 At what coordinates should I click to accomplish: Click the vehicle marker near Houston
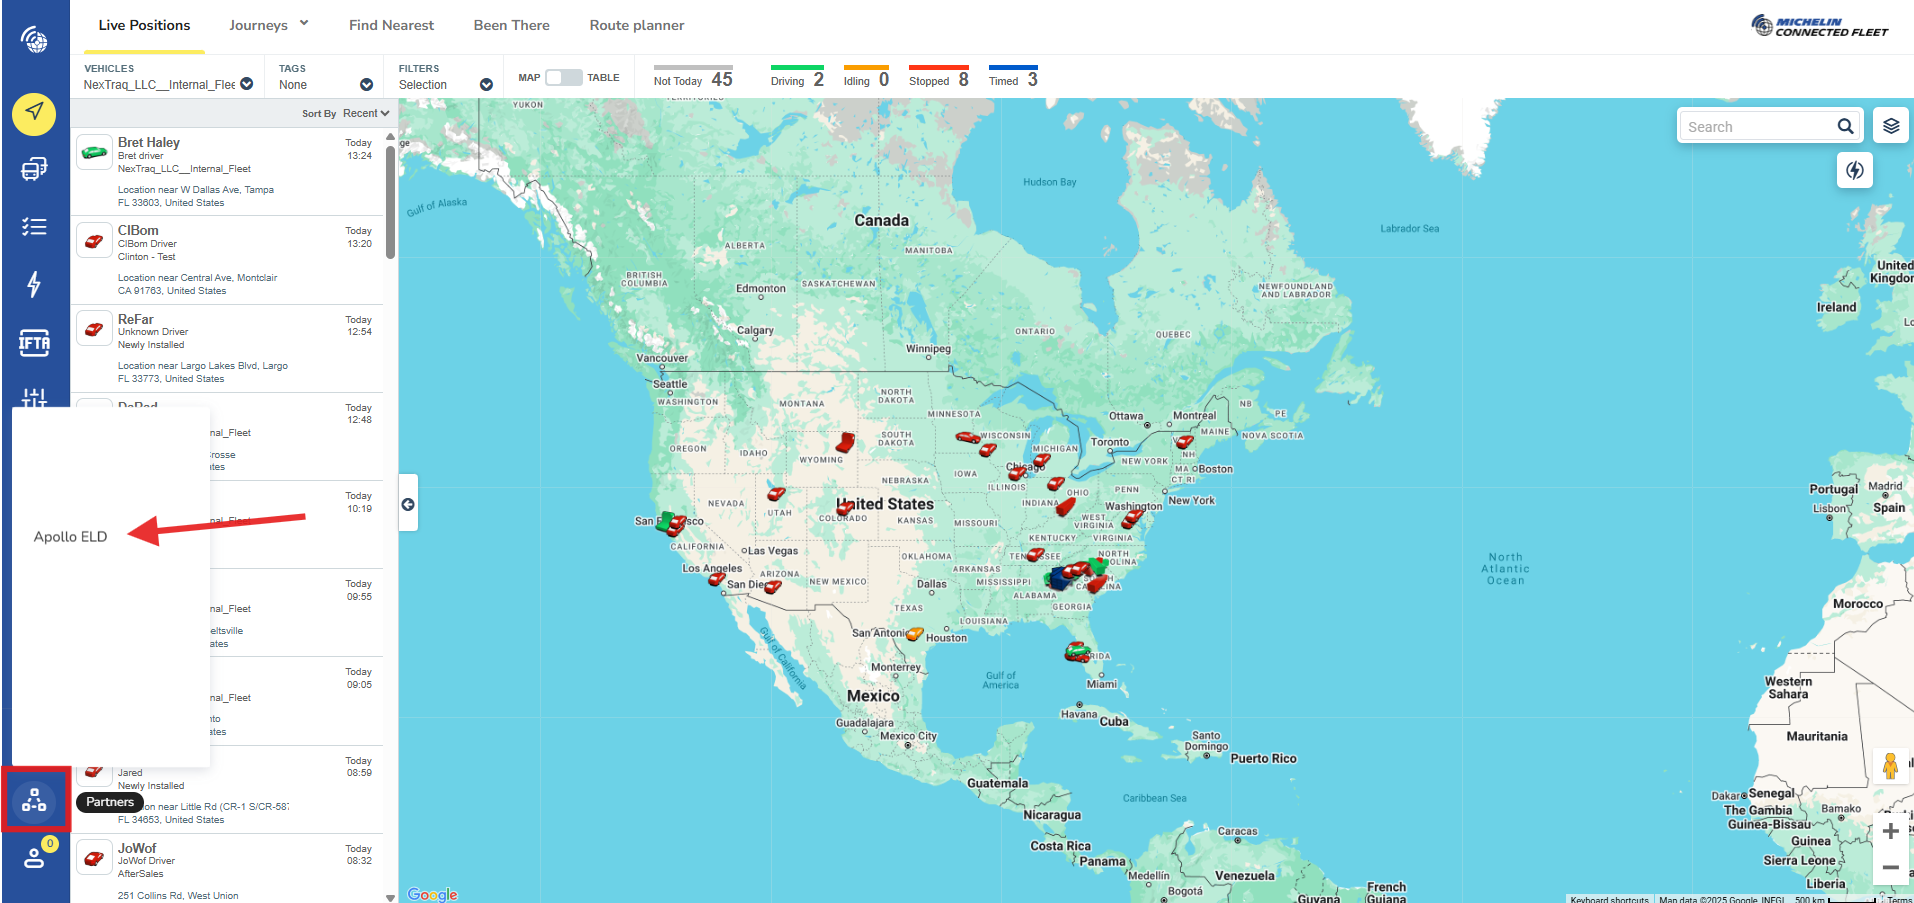(914, 633)
